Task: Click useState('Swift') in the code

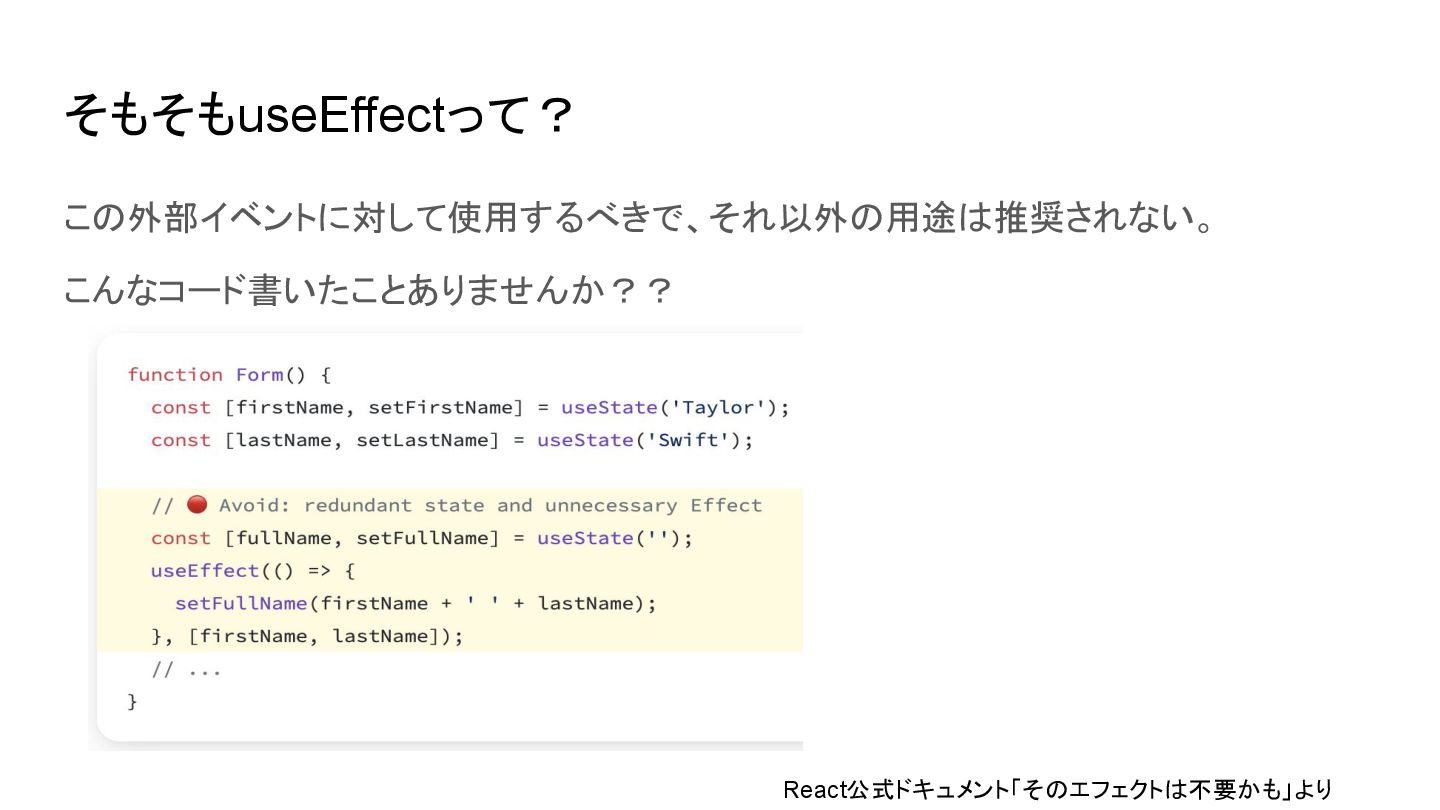Action: click(x=644, y=440)
